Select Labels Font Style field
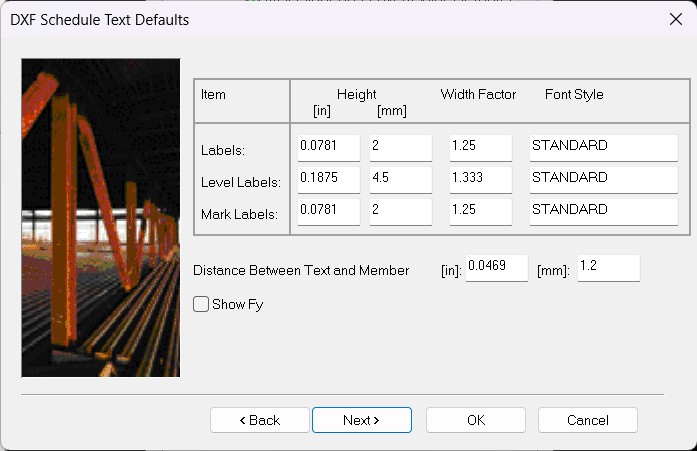Image resolution: width=697 pixels, height=451 pixels. coord(603,147)
